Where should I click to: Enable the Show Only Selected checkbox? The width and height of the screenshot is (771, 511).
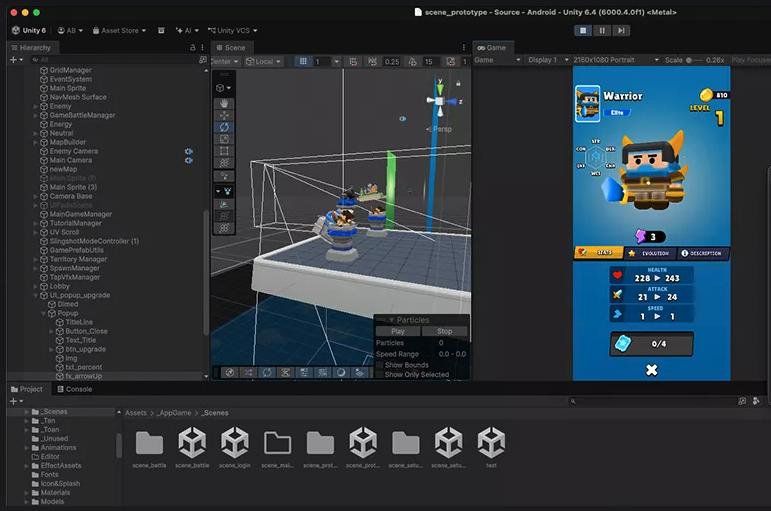[380, 374]
